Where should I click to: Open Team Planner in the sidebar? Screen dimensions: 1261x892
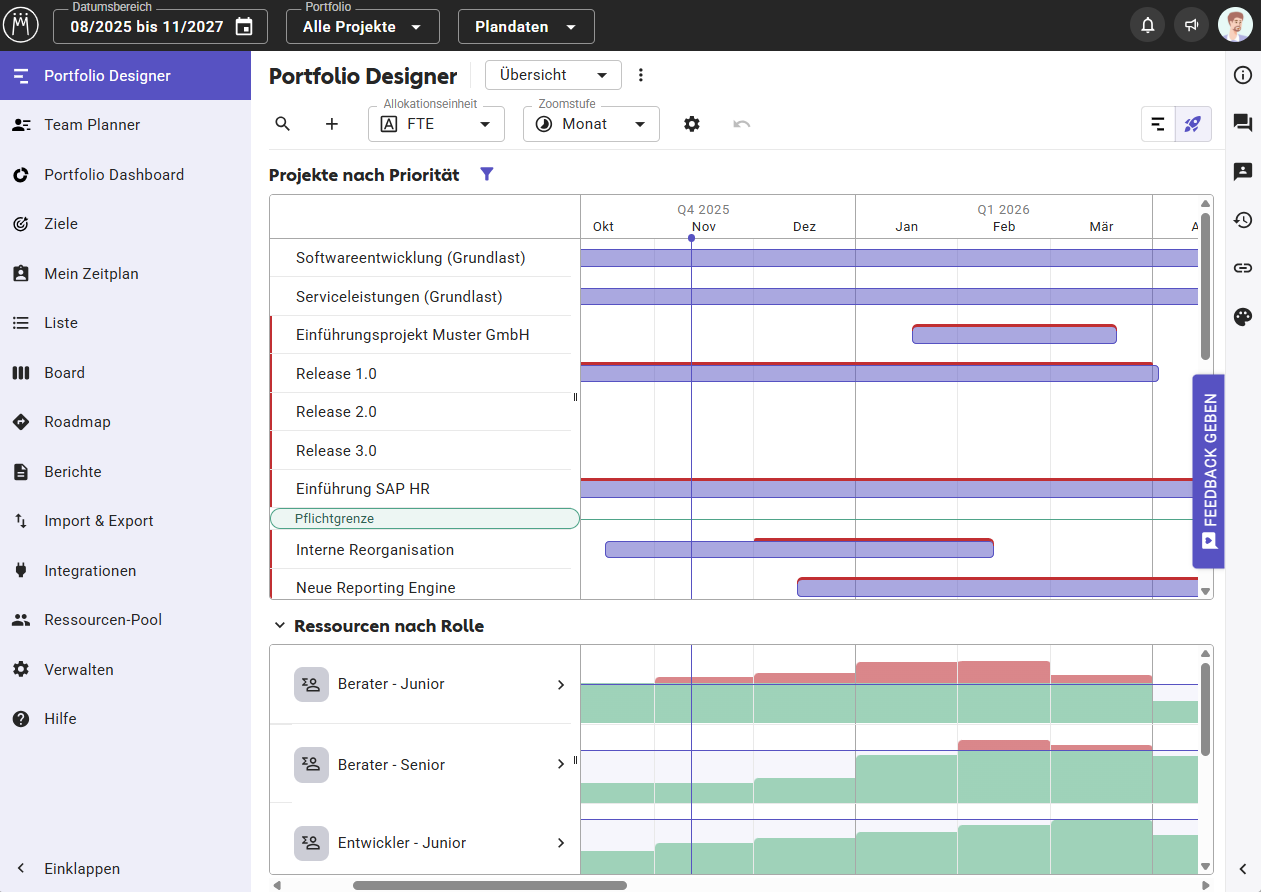pyautogui.click(x=92, y=125)
